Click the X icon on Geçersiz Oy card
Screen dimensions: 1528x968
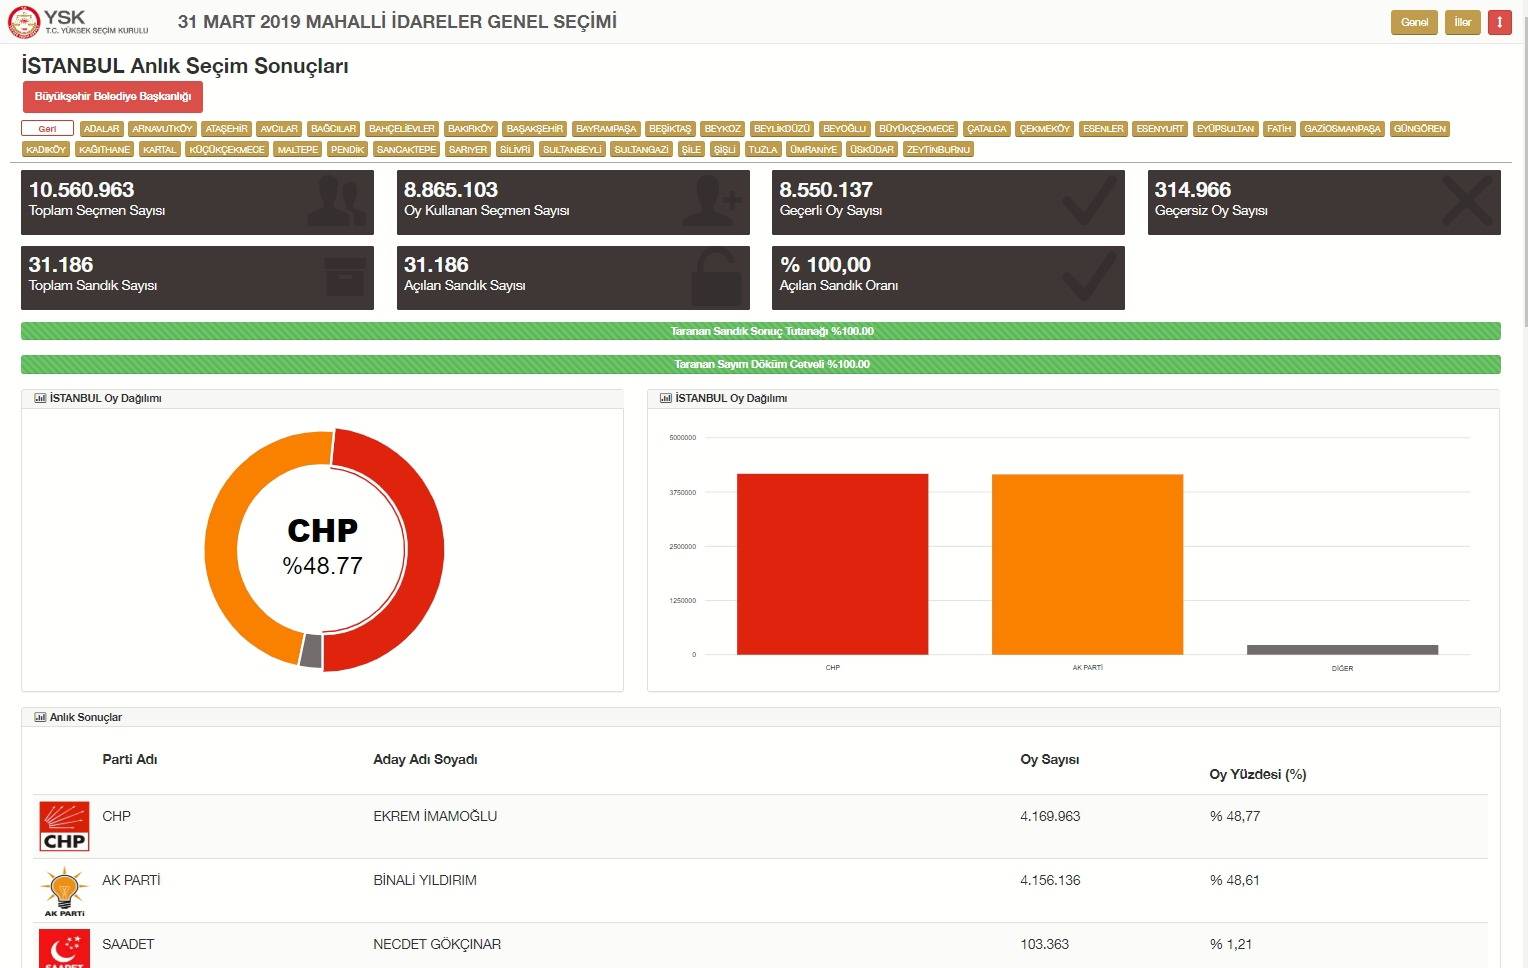pyautogui.click(x=1467, y=200)
